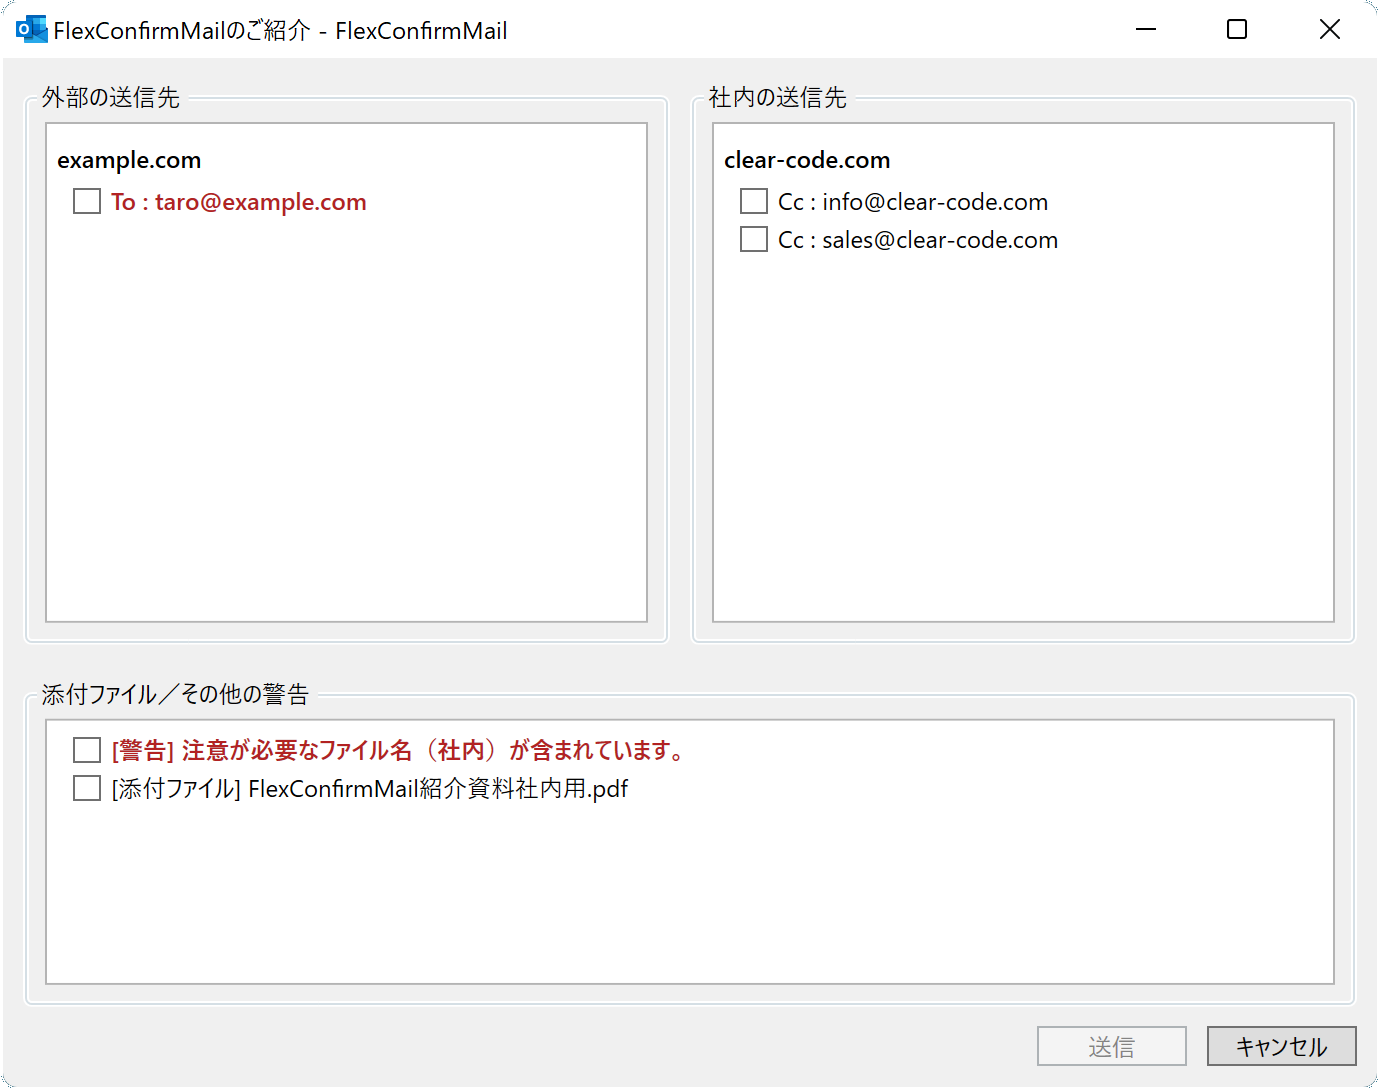
Task: Enable the Cc: info@clear-code.com checkbox
Action: tap(753, 200)
